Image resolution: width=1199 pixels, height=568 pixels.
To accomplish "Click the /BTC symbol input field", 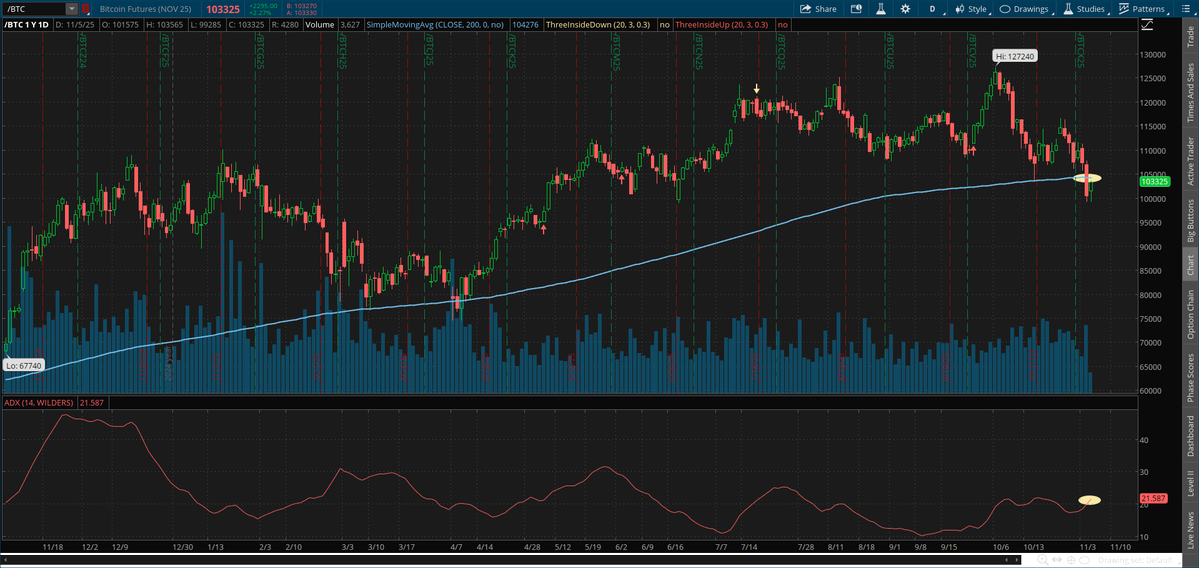I will coord(34,9).
